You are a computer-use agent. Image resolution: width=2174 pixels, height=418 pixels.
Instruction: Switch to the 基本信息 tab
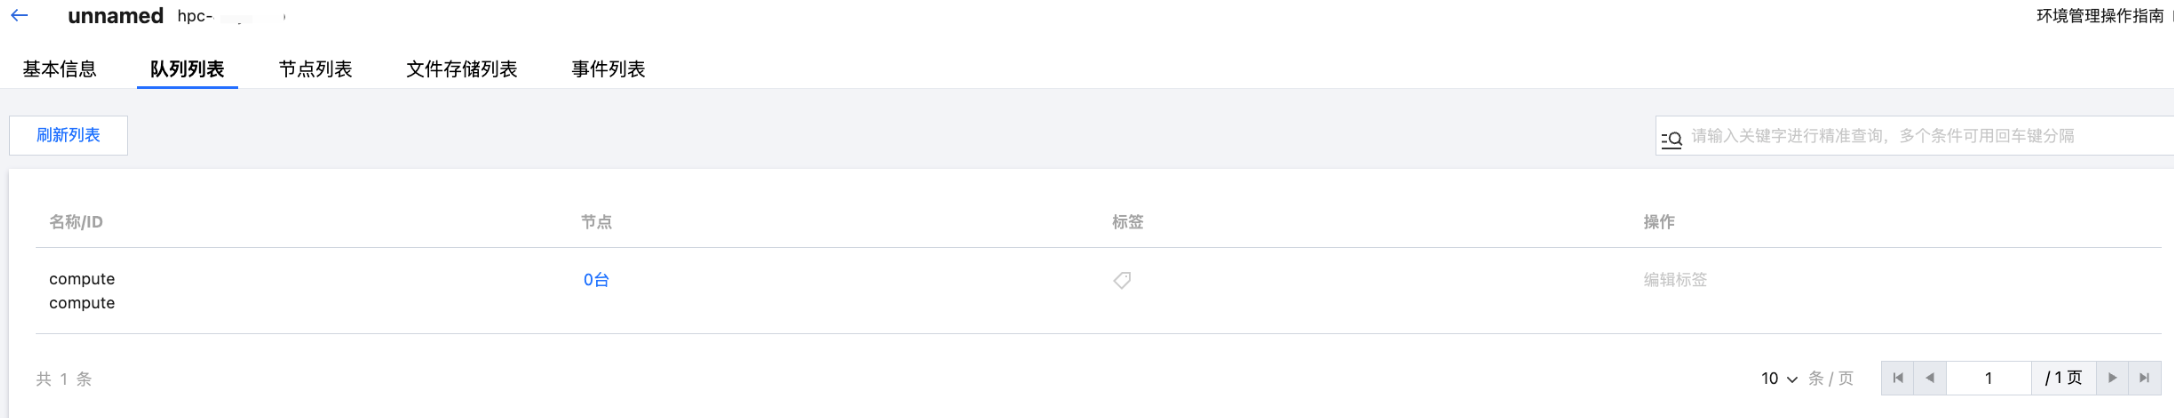[60, 69]
